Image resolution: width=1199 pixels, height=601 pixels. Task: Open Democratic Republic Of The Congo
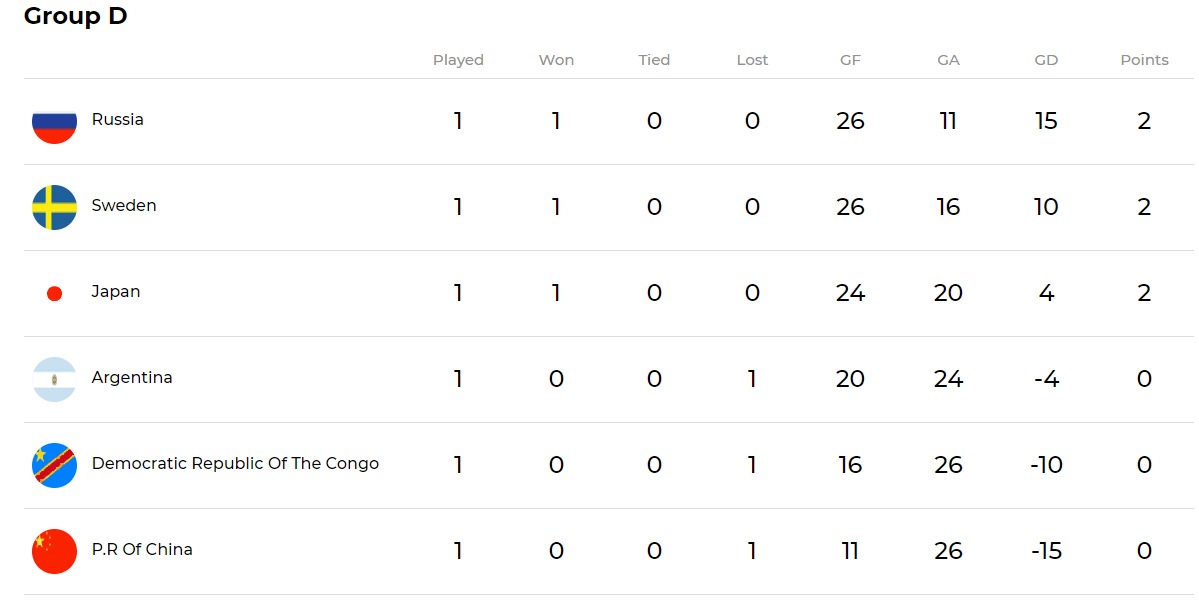235,464
